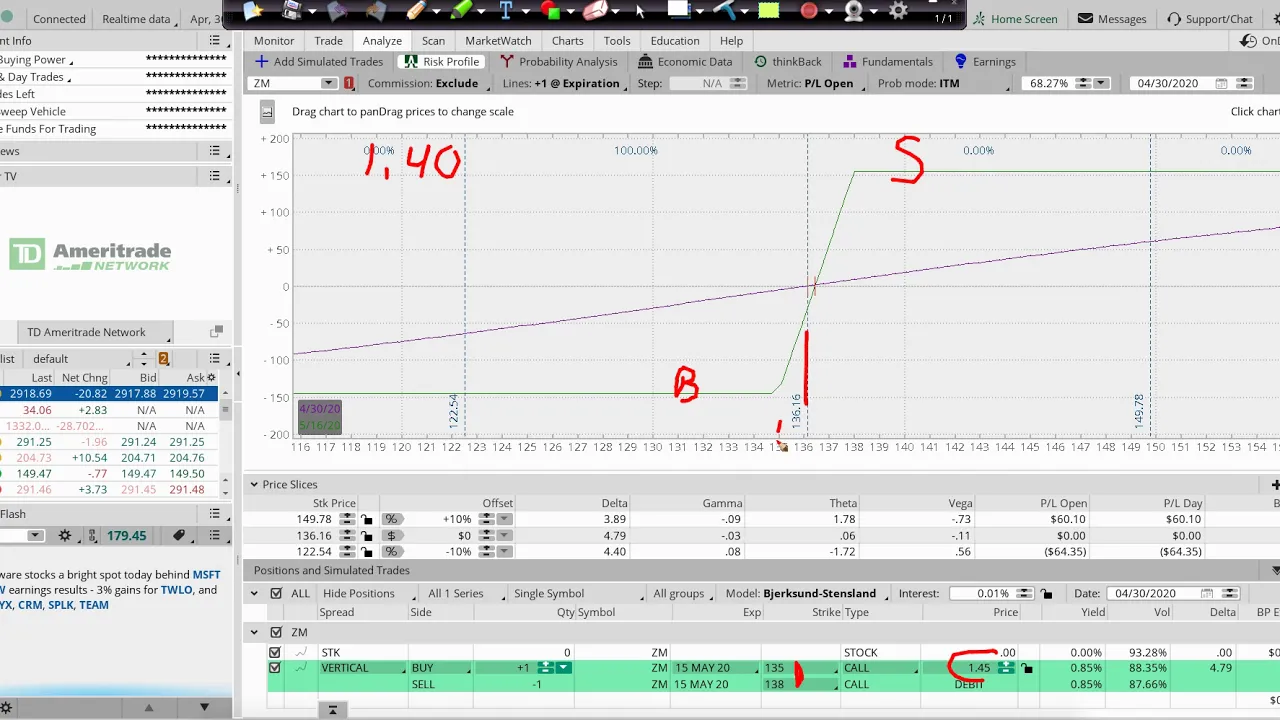Viewport: 1280px width, 720px height.
Task: Click lock icon beside Interest field
Action: point(1046,593)
